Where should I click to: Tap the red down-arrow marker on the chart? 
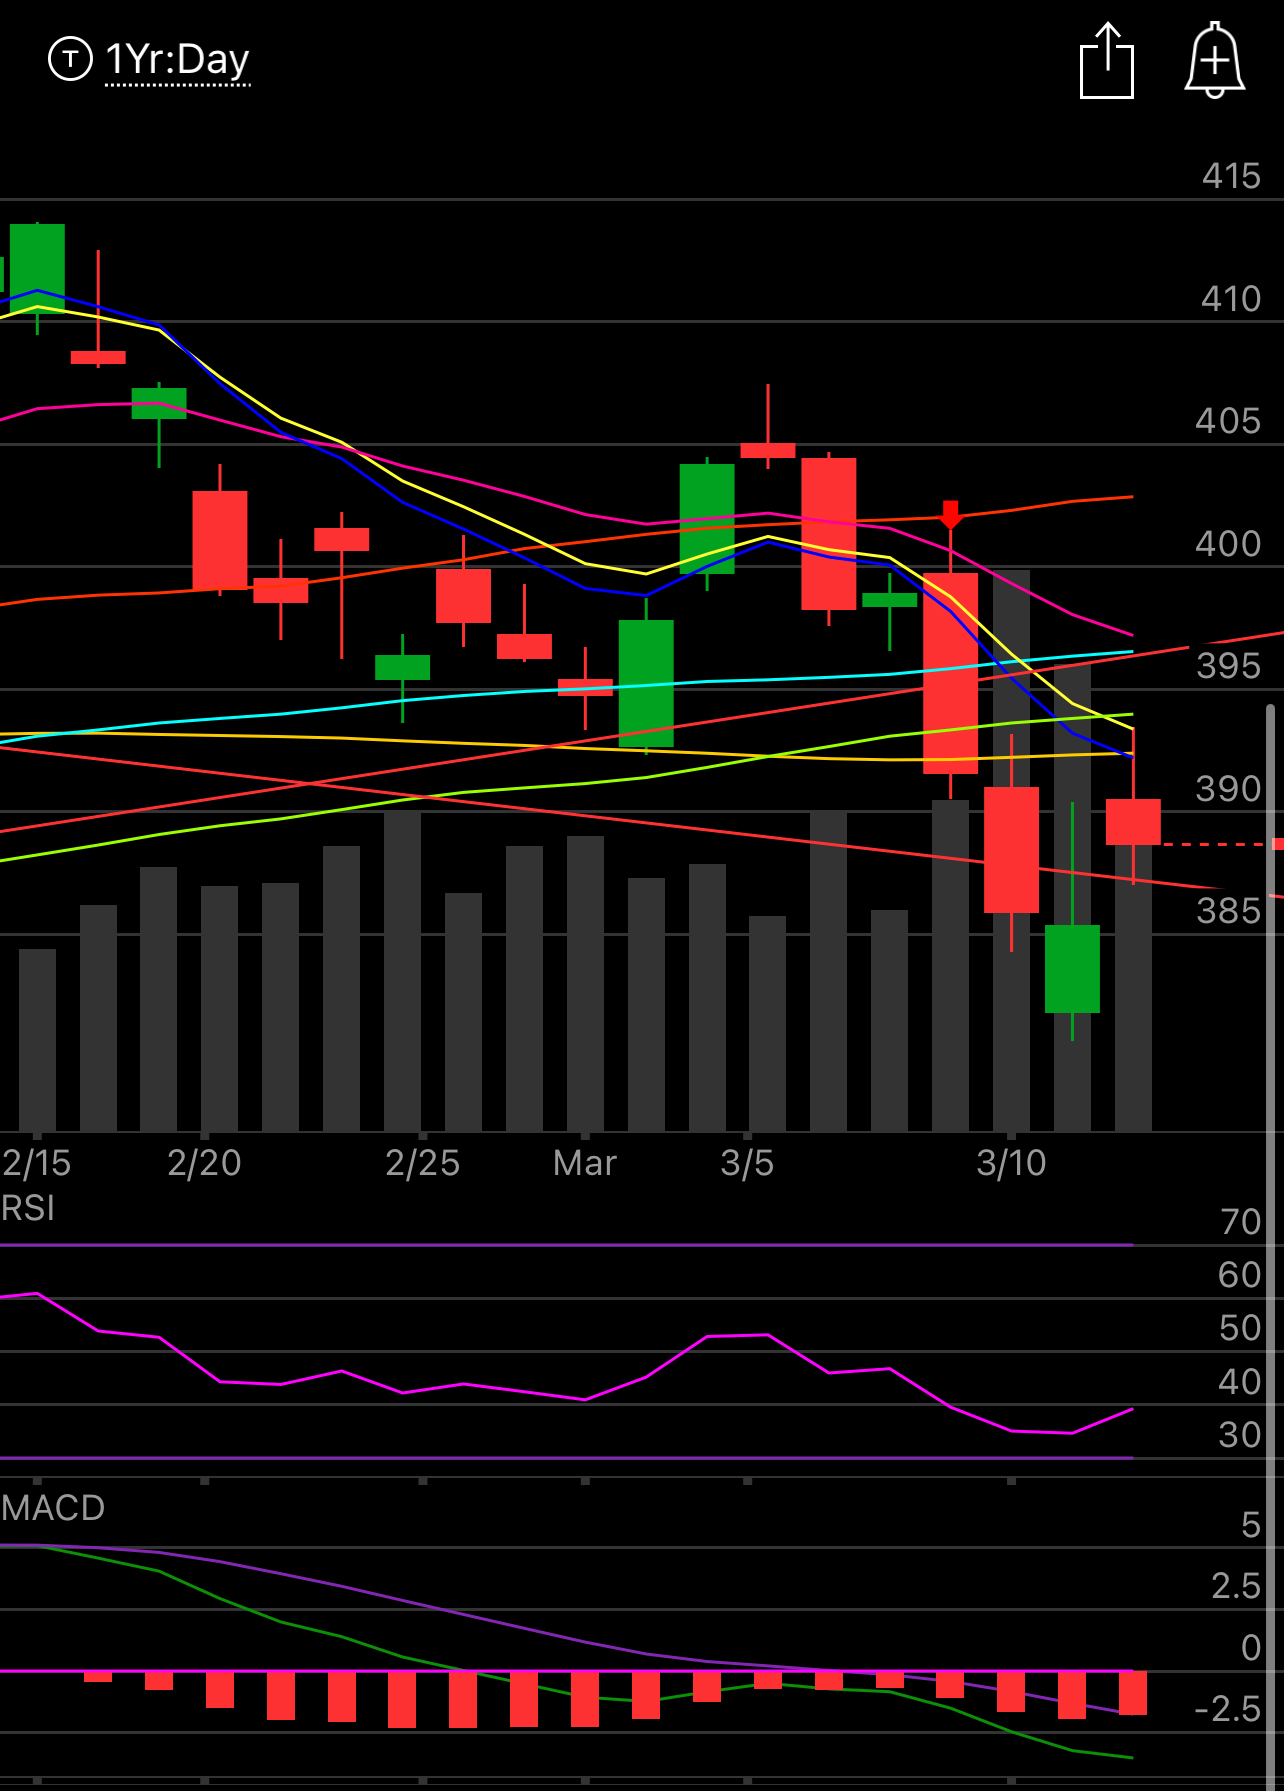point(950,515)
